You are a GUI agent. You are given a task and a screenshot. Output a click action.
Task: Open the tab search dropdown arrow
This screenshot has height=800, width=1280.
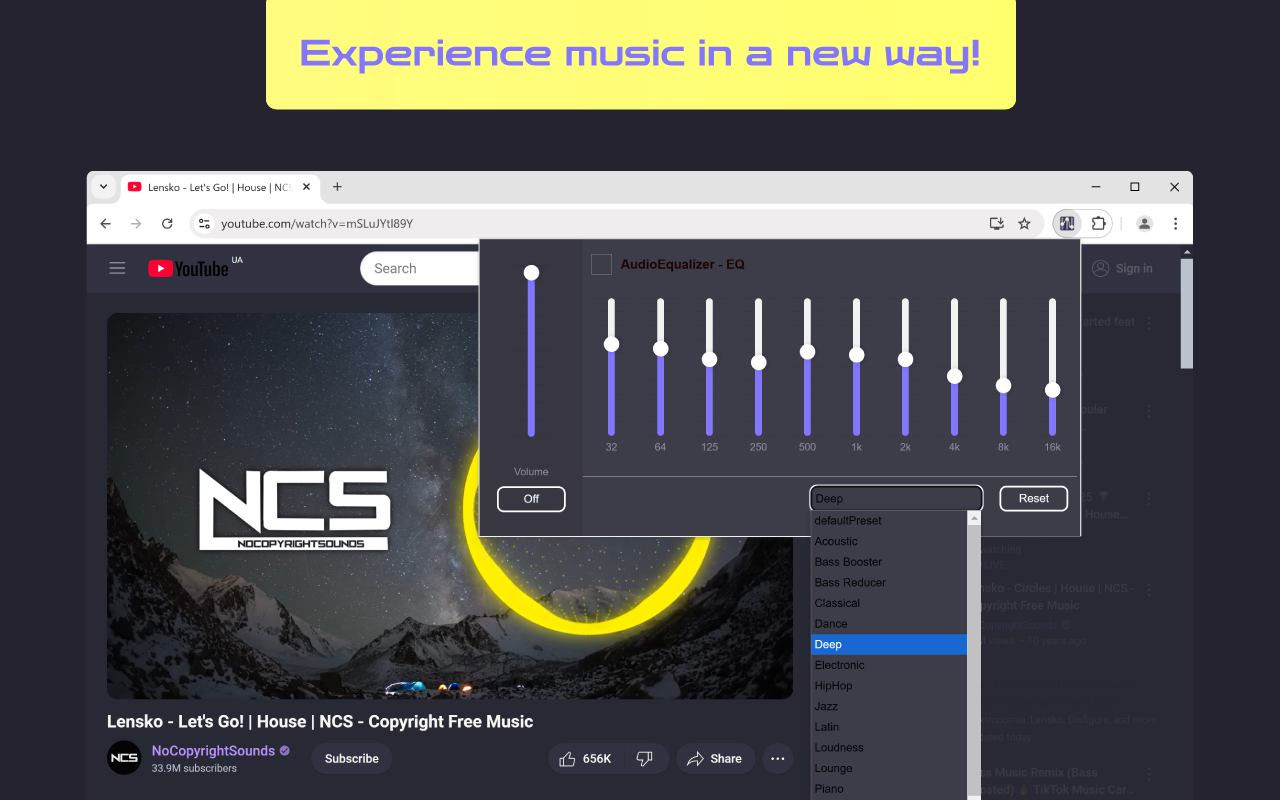pos(103,187)
